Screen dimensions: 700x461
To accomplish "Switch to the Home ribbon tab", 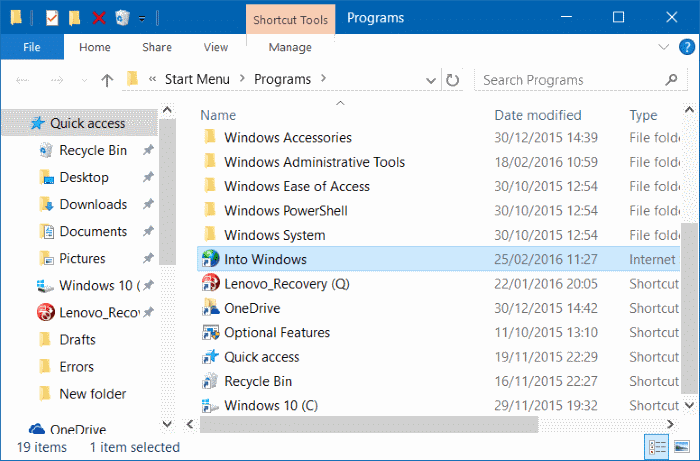I will click(95, 47).
